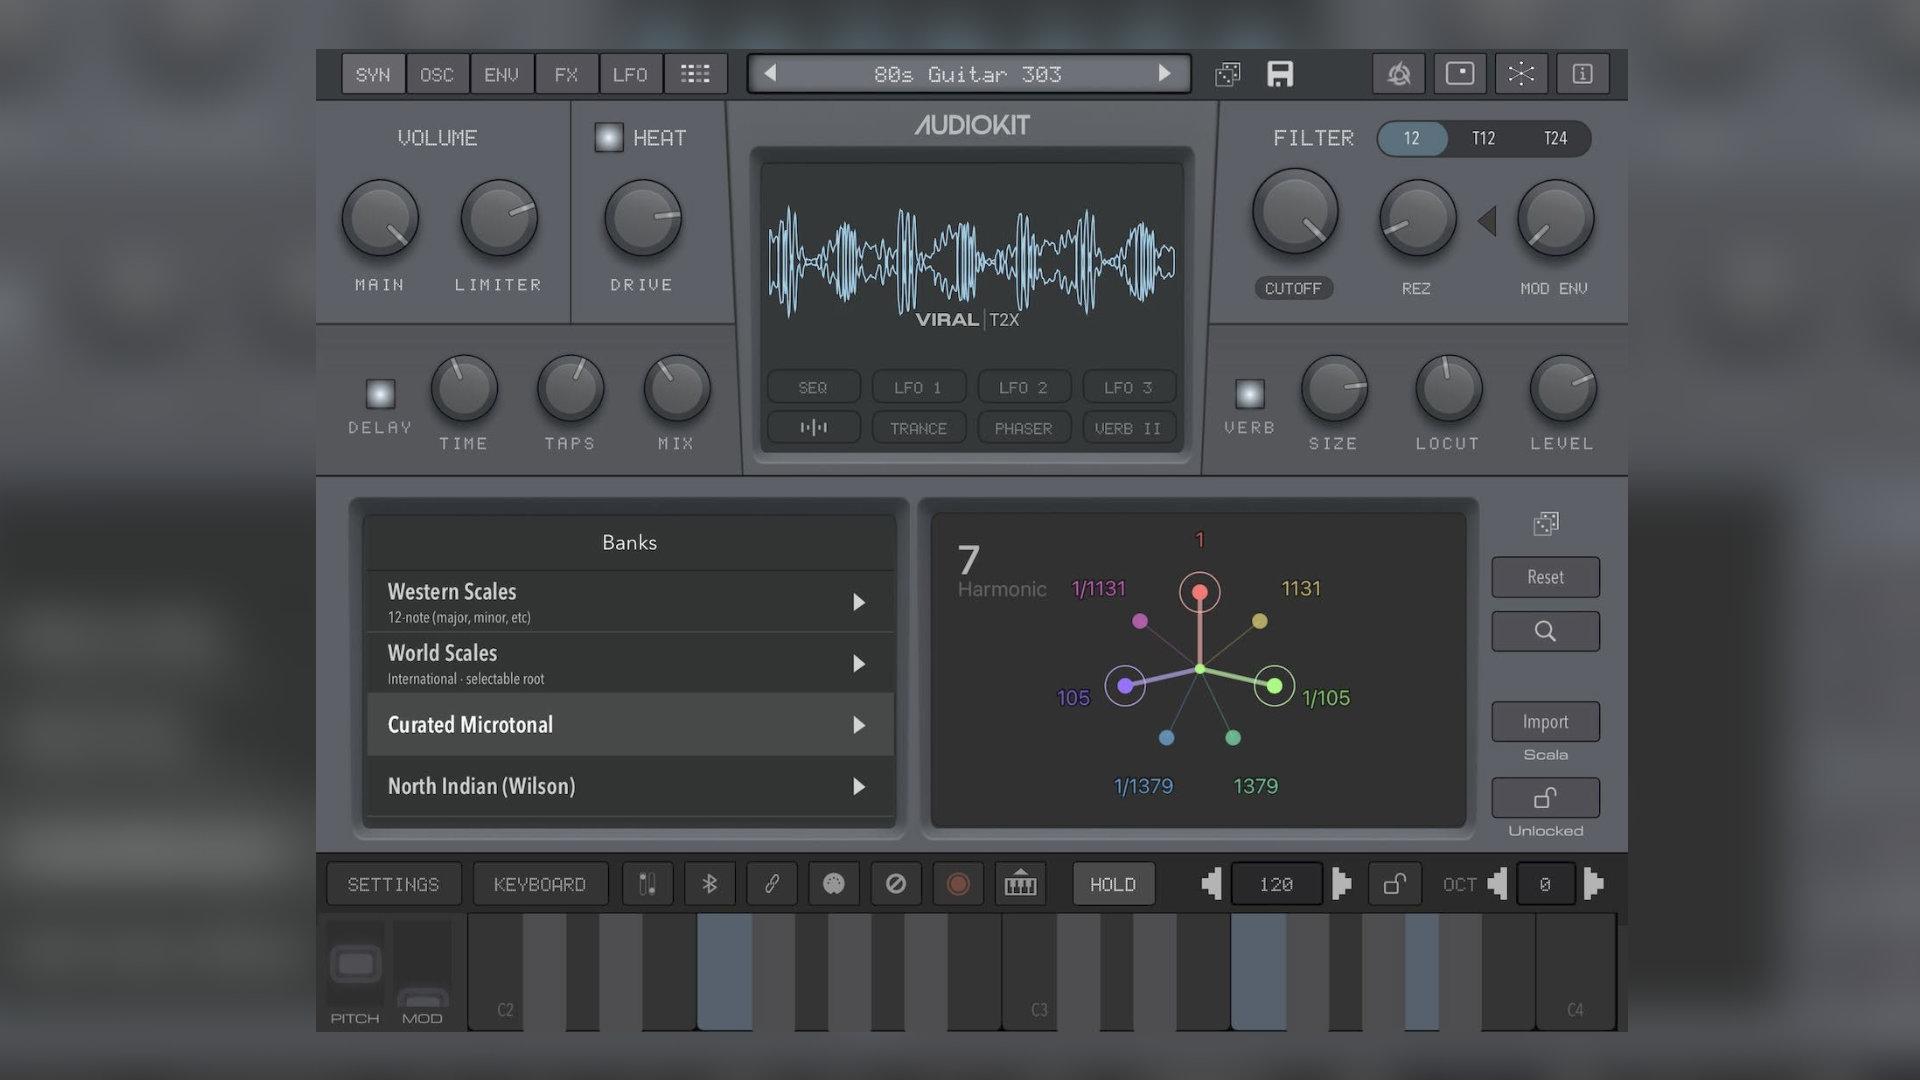The height and width of the screenshot is (1080, 1920).
Task: Open preset list 80s Guitar 303
Action: tap(967, 74)
